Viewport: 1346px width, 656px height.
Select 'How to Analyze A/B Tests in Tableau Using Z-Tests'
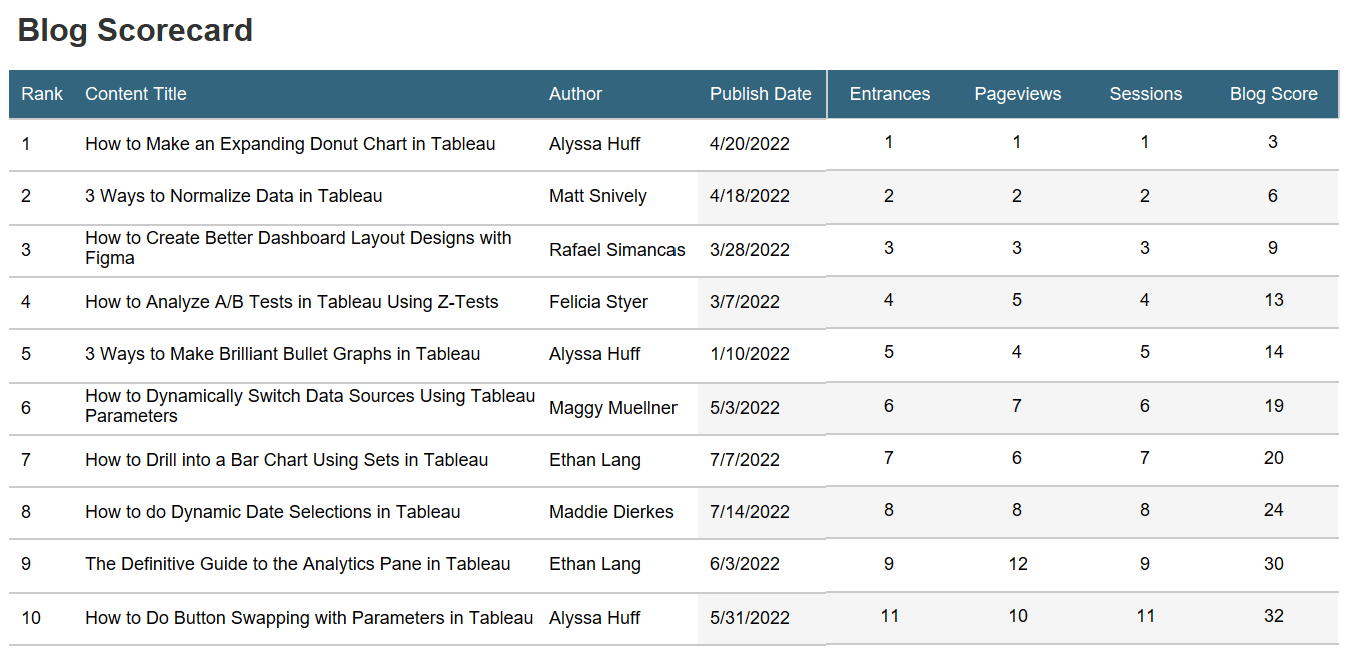point(291,302)
